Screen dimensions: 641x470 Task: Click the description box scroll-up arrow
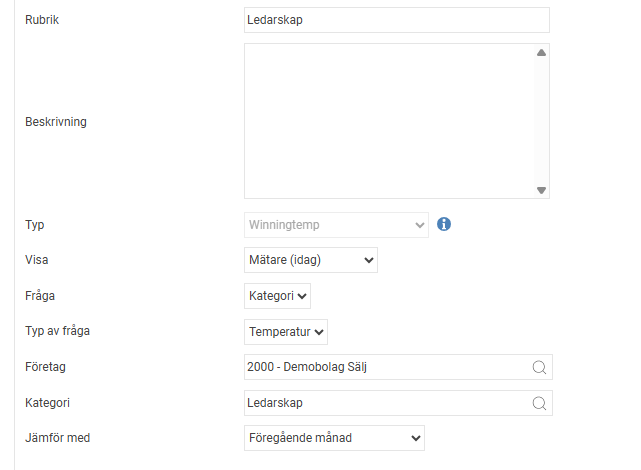[541, 53]
